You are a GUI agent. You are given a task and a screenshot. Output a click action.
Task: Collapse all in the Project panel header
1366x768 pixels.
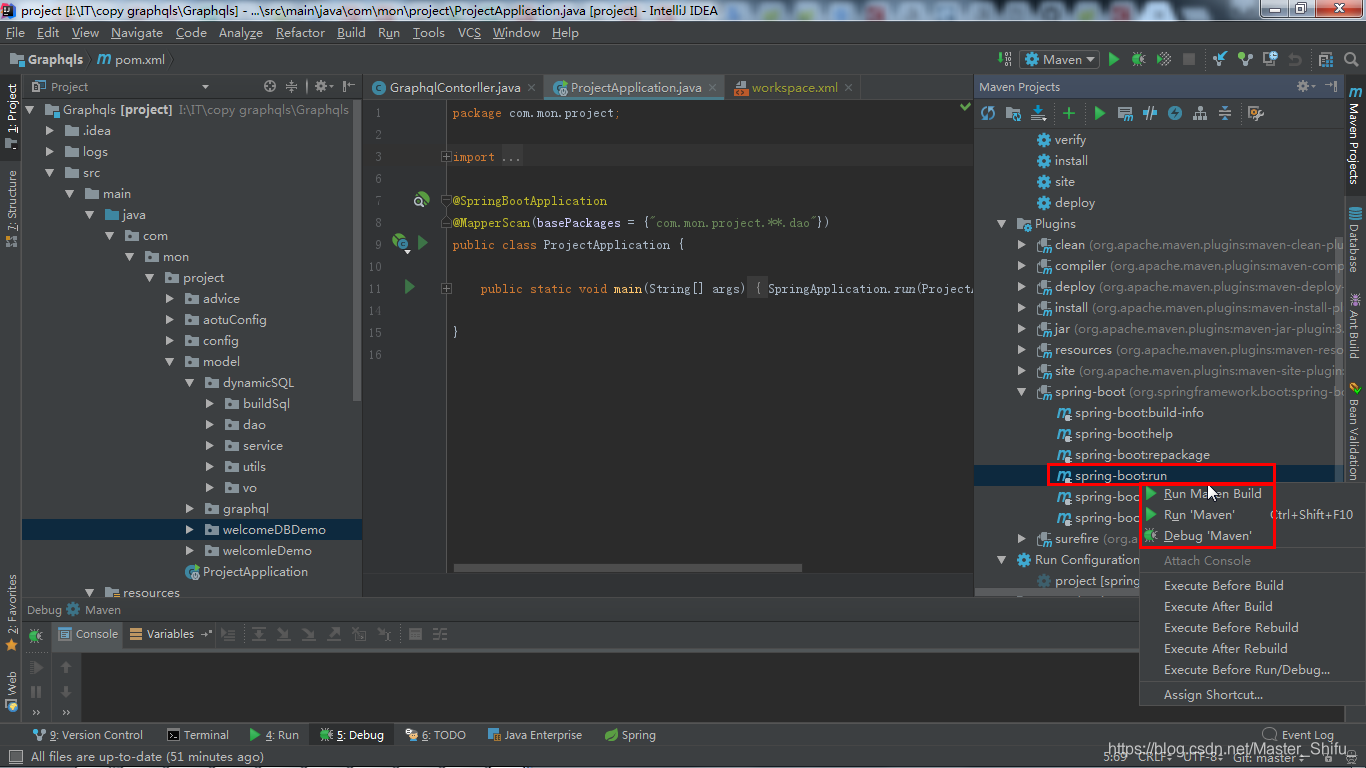(292, 87)
